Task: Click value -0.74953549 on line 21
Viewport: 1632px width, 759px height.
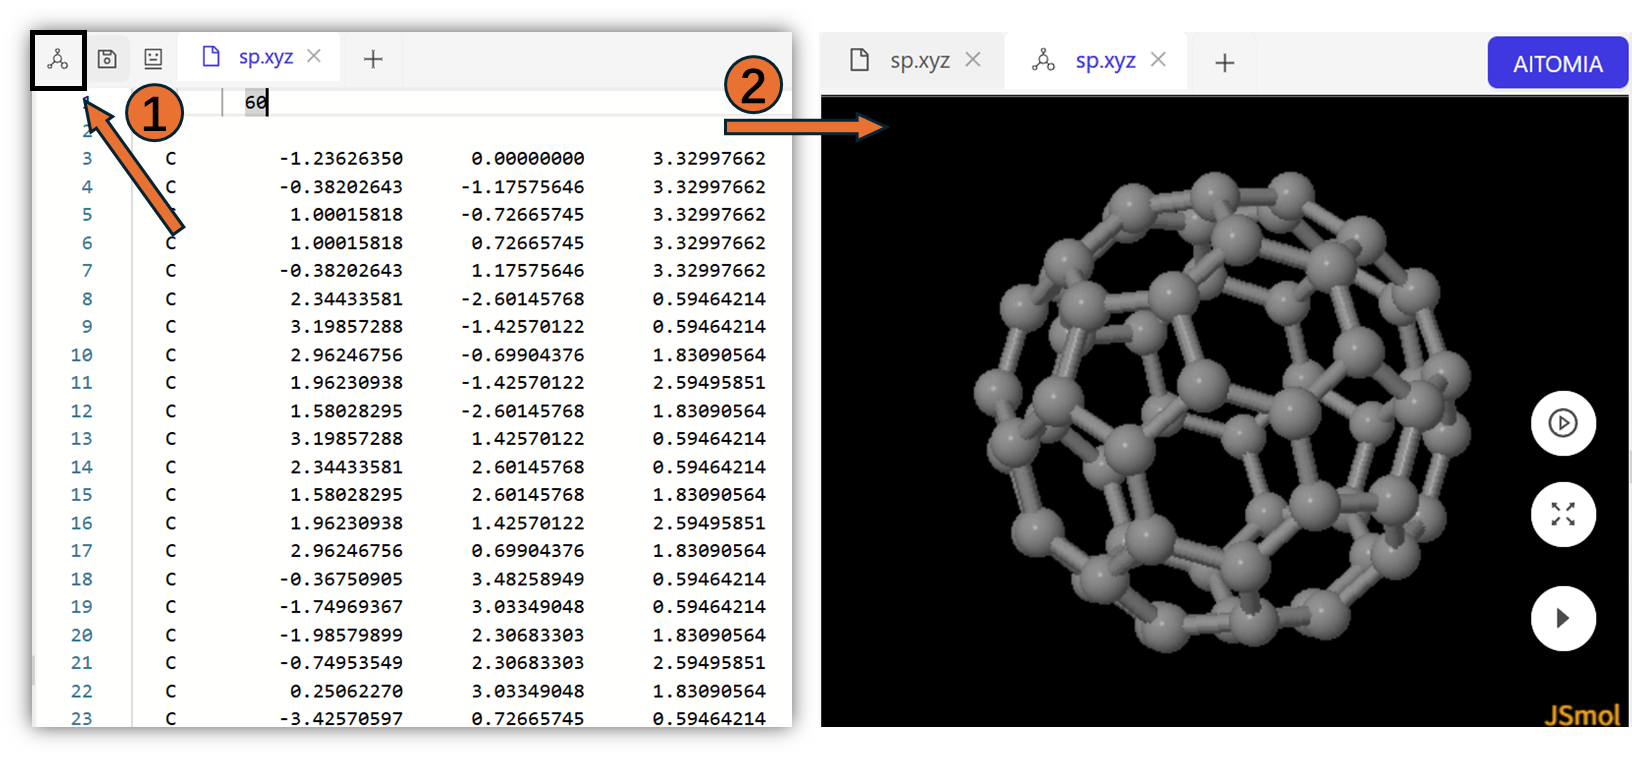Action: tap(341, 662)
